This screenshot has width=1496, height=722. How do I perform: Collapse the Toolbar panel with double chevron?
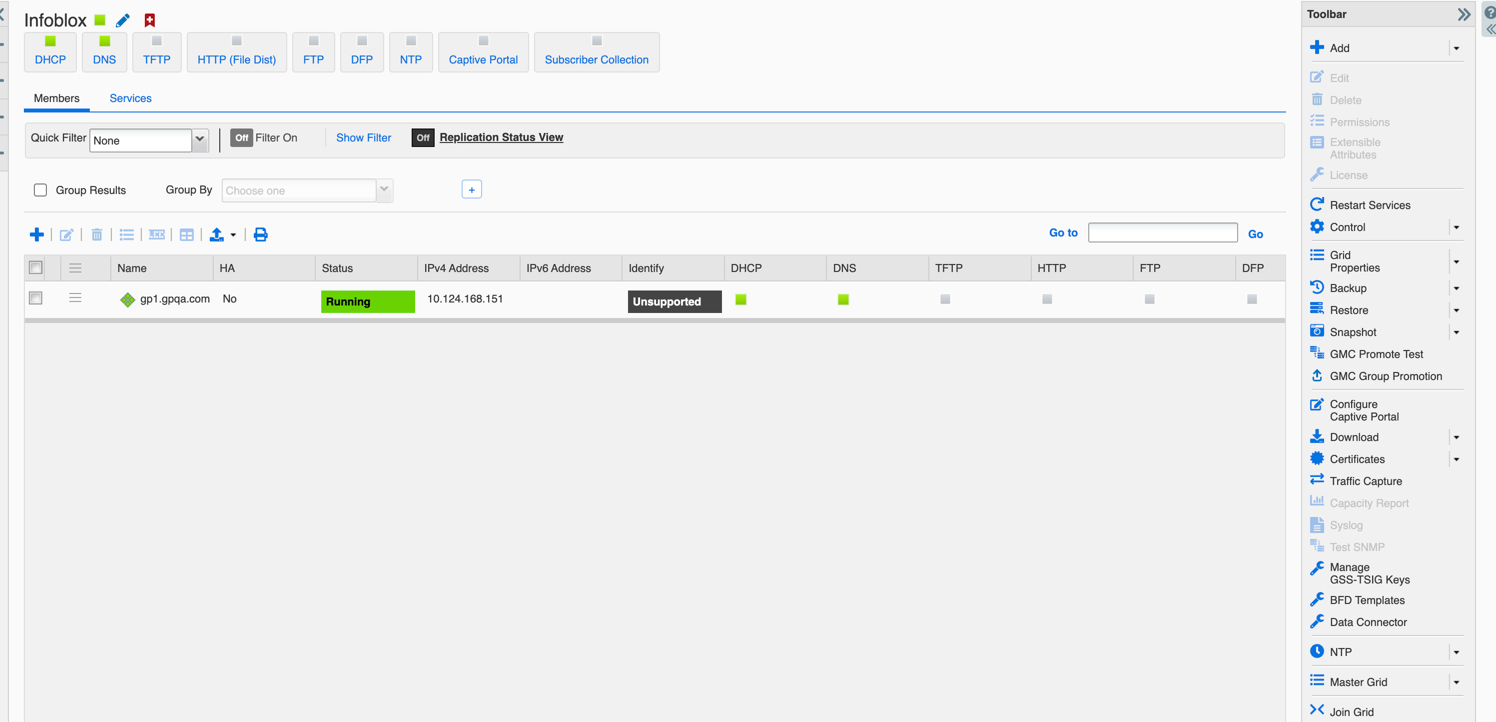[x=1463, y=14]
